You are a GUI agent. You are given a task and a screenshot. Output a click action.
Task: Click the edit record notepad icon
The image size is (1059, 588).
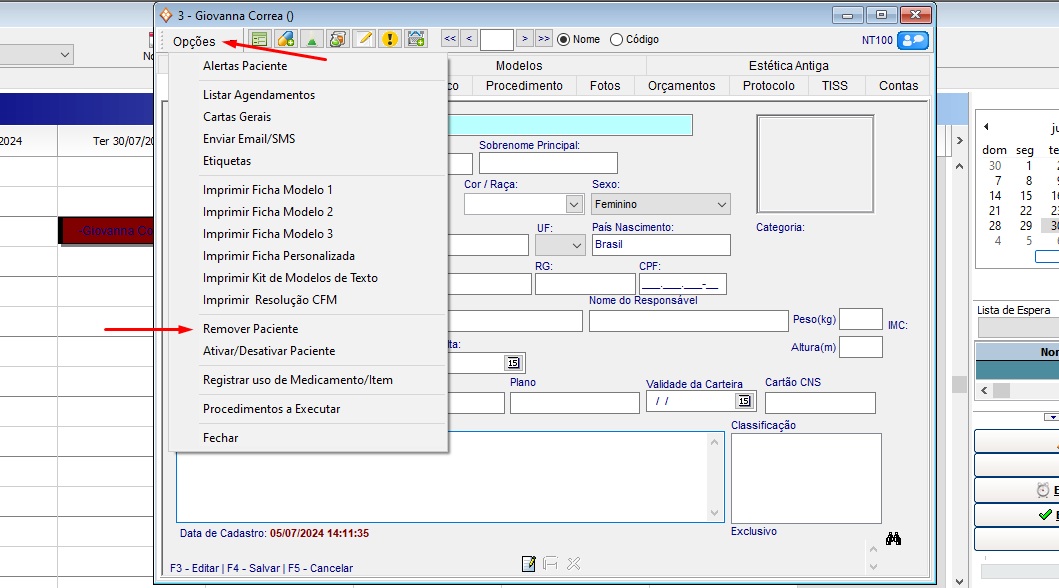(x=529, y=564)
